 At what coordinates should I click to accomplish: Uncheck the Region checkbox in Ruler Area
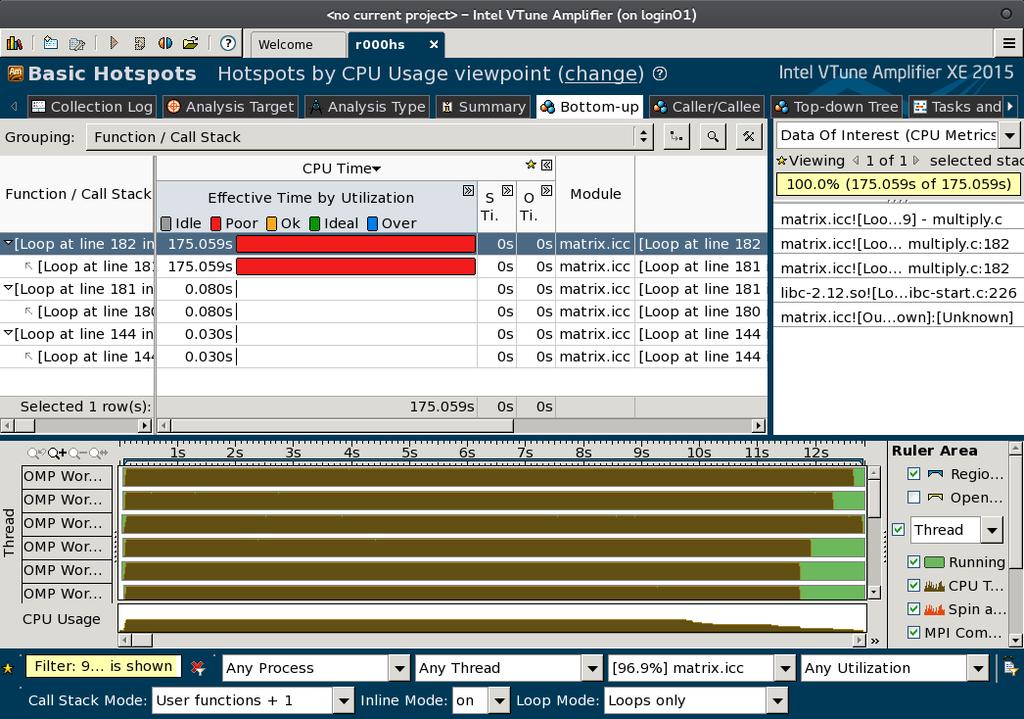click(914, 474)
